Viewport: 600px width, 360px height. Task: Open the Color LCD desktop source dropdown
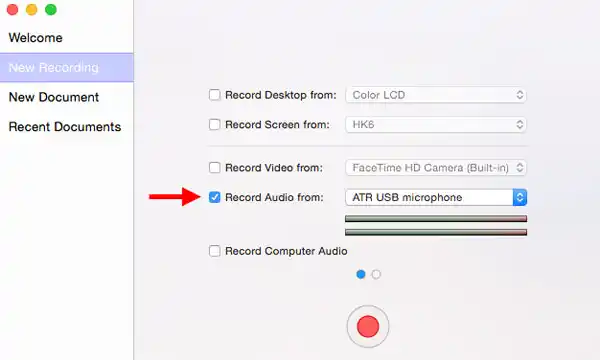point(436,95)
